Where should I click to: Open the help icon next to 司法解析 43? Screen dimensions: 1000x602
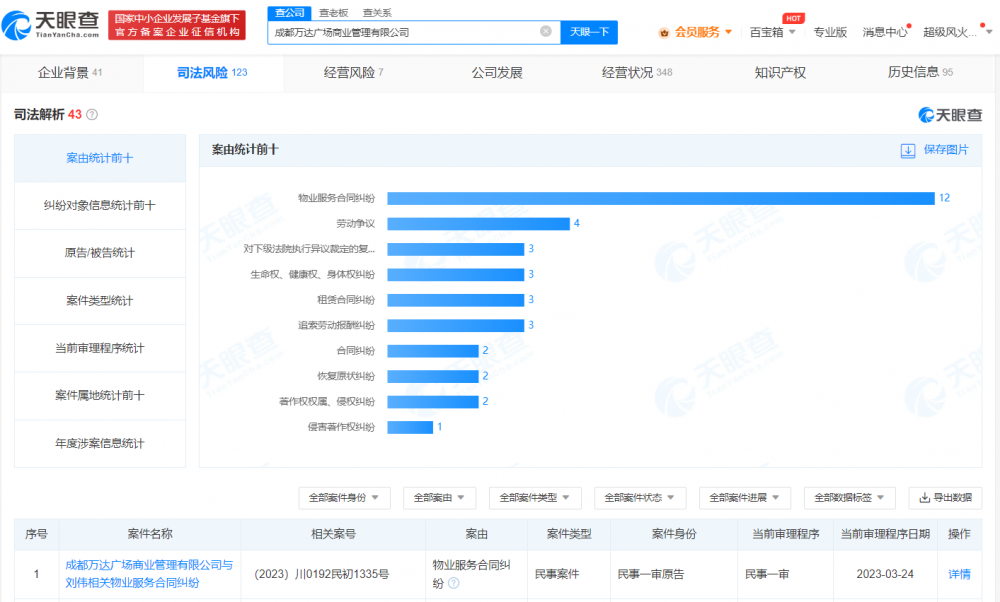point(92,115)
